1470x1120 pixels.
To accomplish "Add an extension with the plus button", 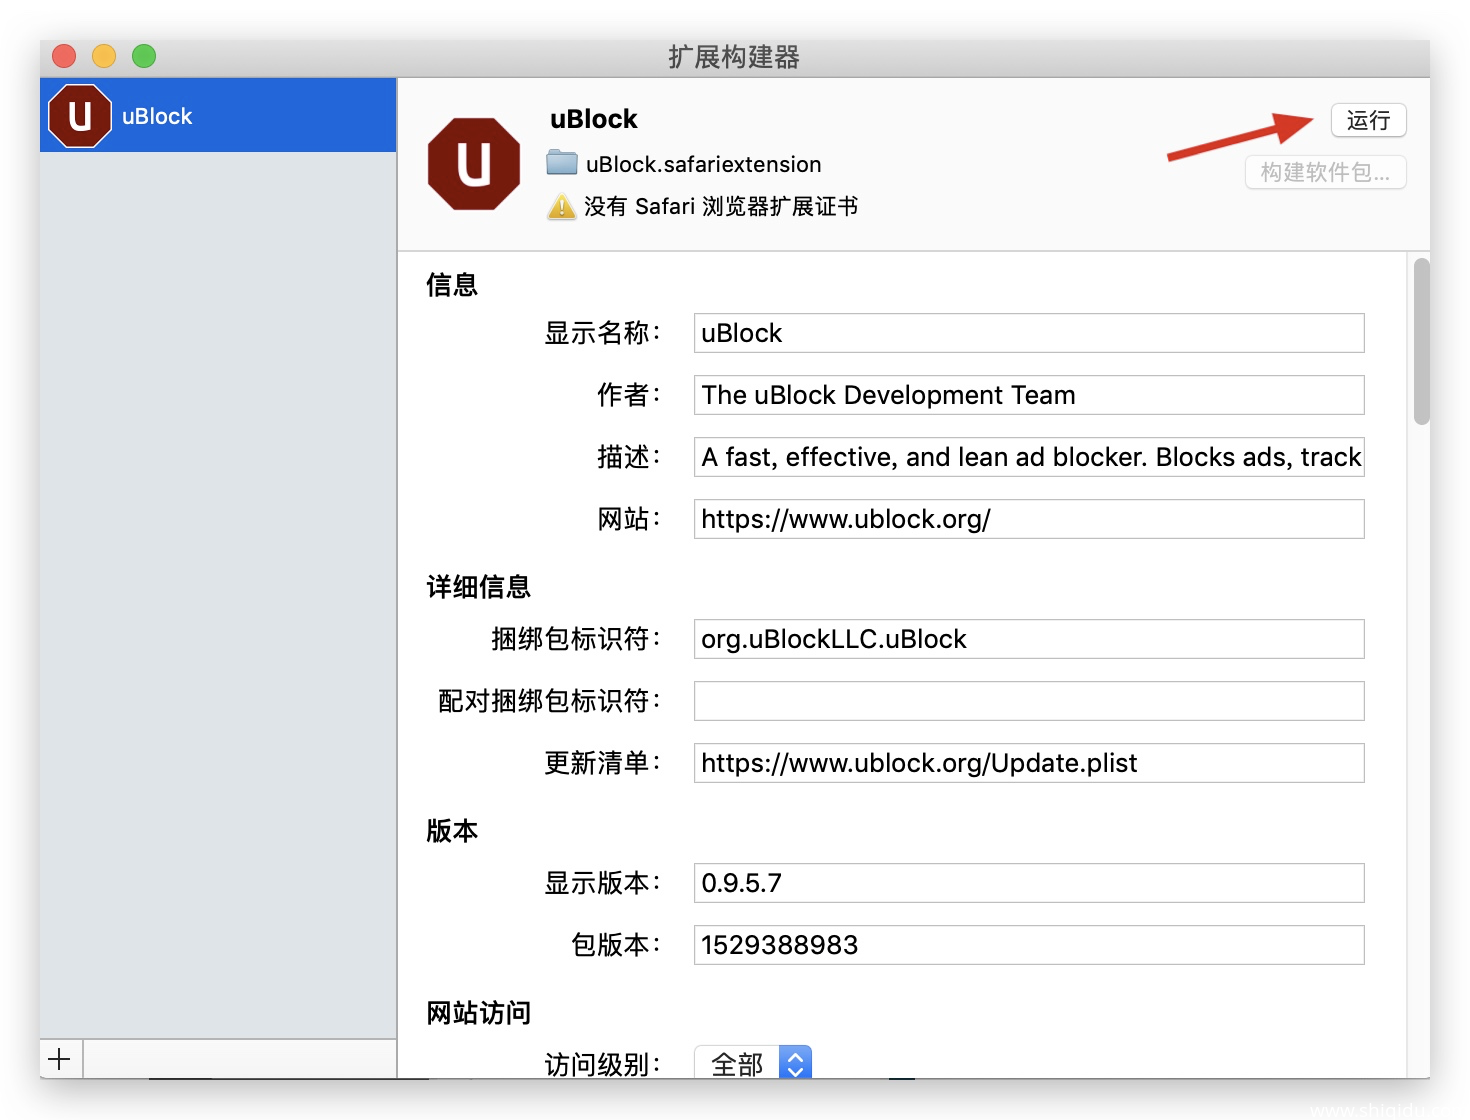I will (x=60, y=1059).
